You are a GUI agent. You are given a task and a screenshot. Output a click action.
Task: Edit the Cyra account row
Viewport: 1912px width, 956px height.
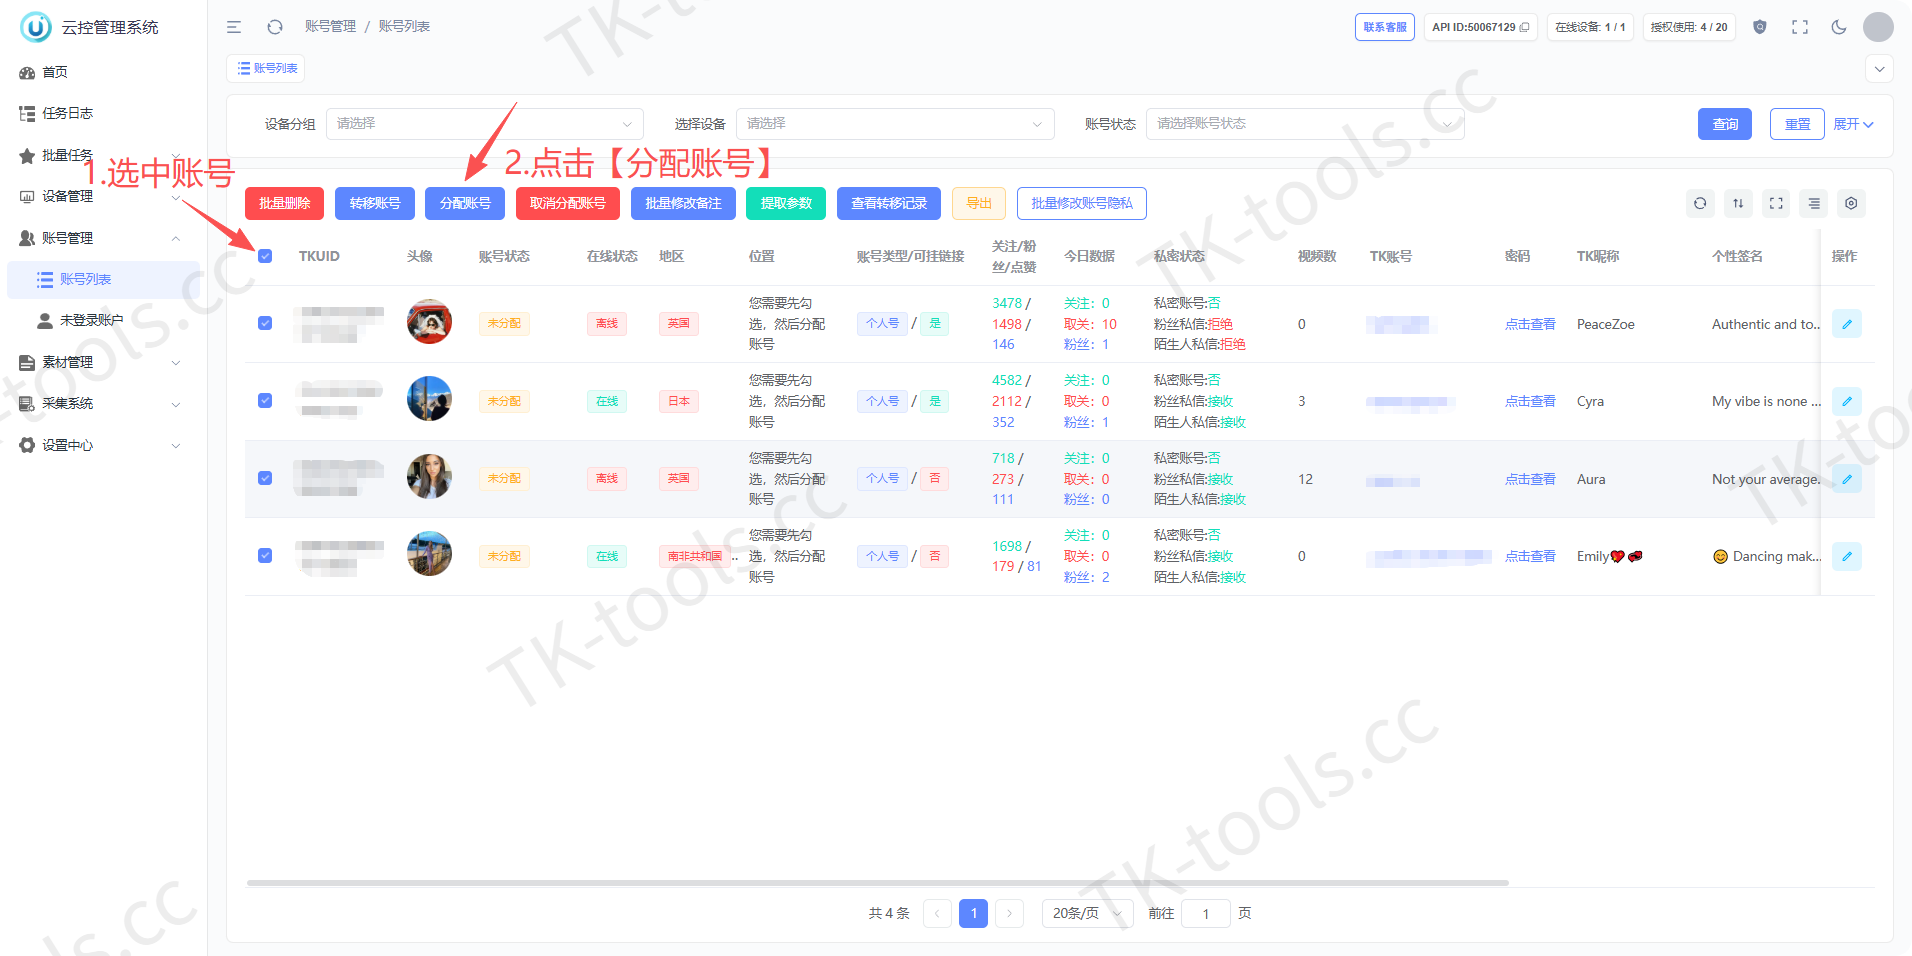pyautogui.click(x=1847, y=401)
